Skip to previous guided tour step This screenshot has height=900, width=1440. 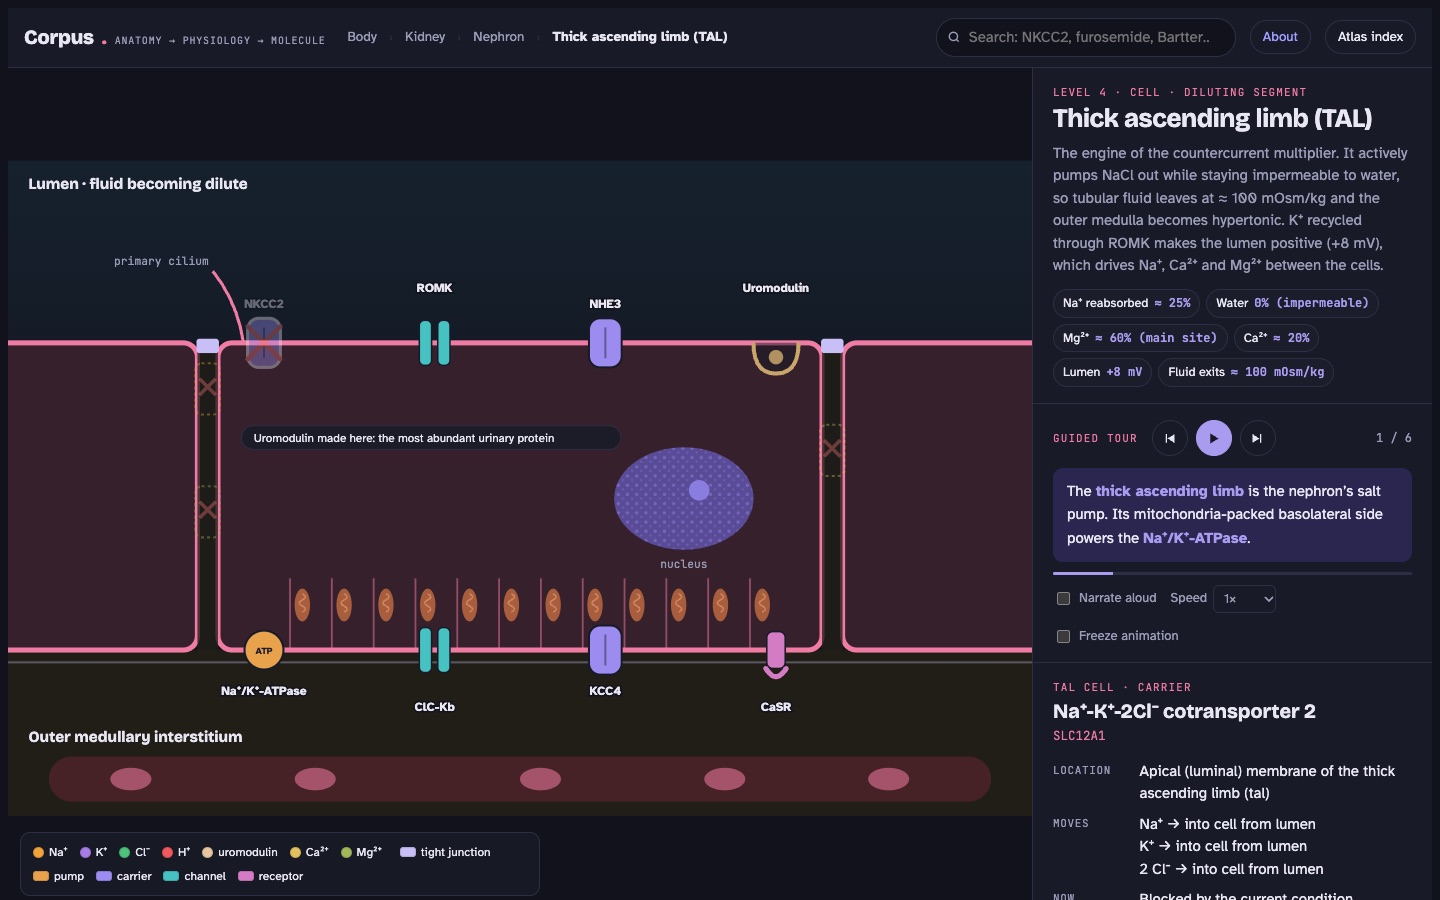[1170, 438]
